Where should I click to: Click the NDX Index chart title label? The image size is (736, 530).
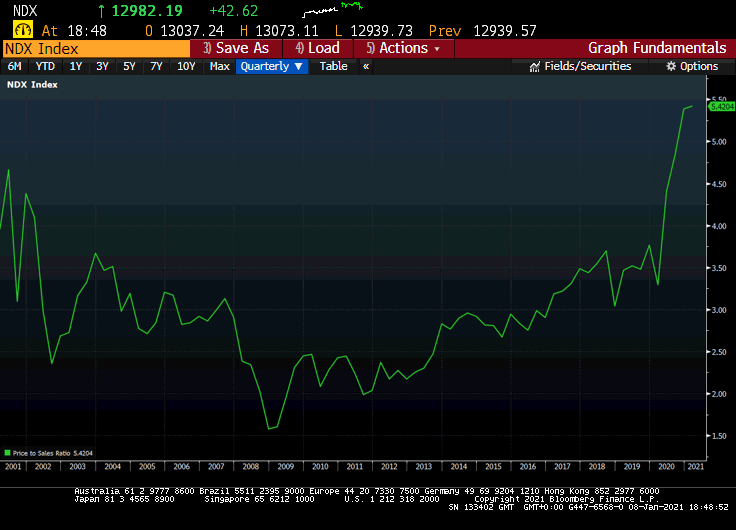click(x=32, y=84)
